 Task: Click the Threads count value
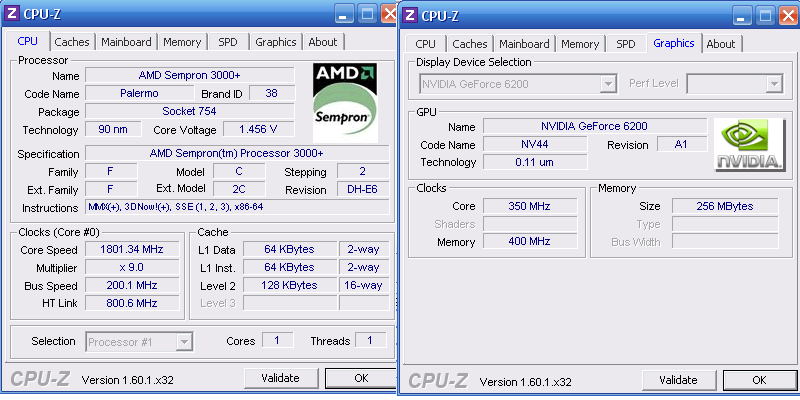click(370, 340)
